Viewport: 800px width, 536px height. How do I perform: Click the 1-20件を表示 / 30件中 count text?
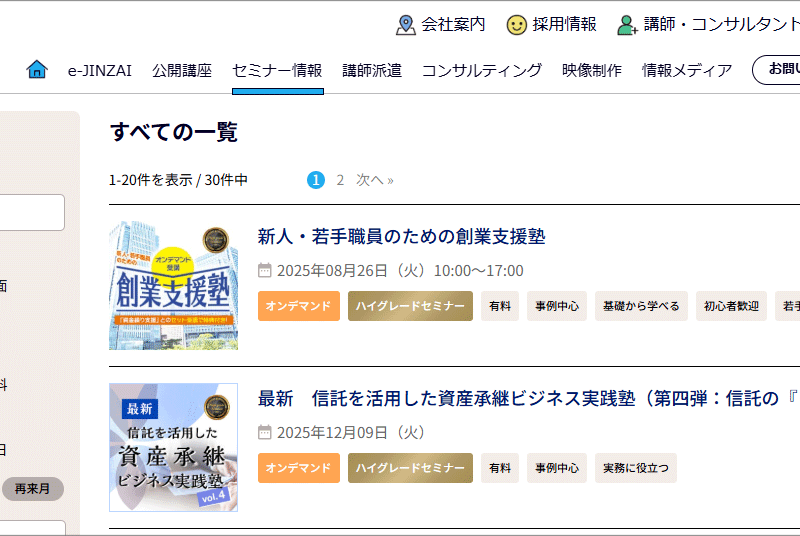(178, 180)
